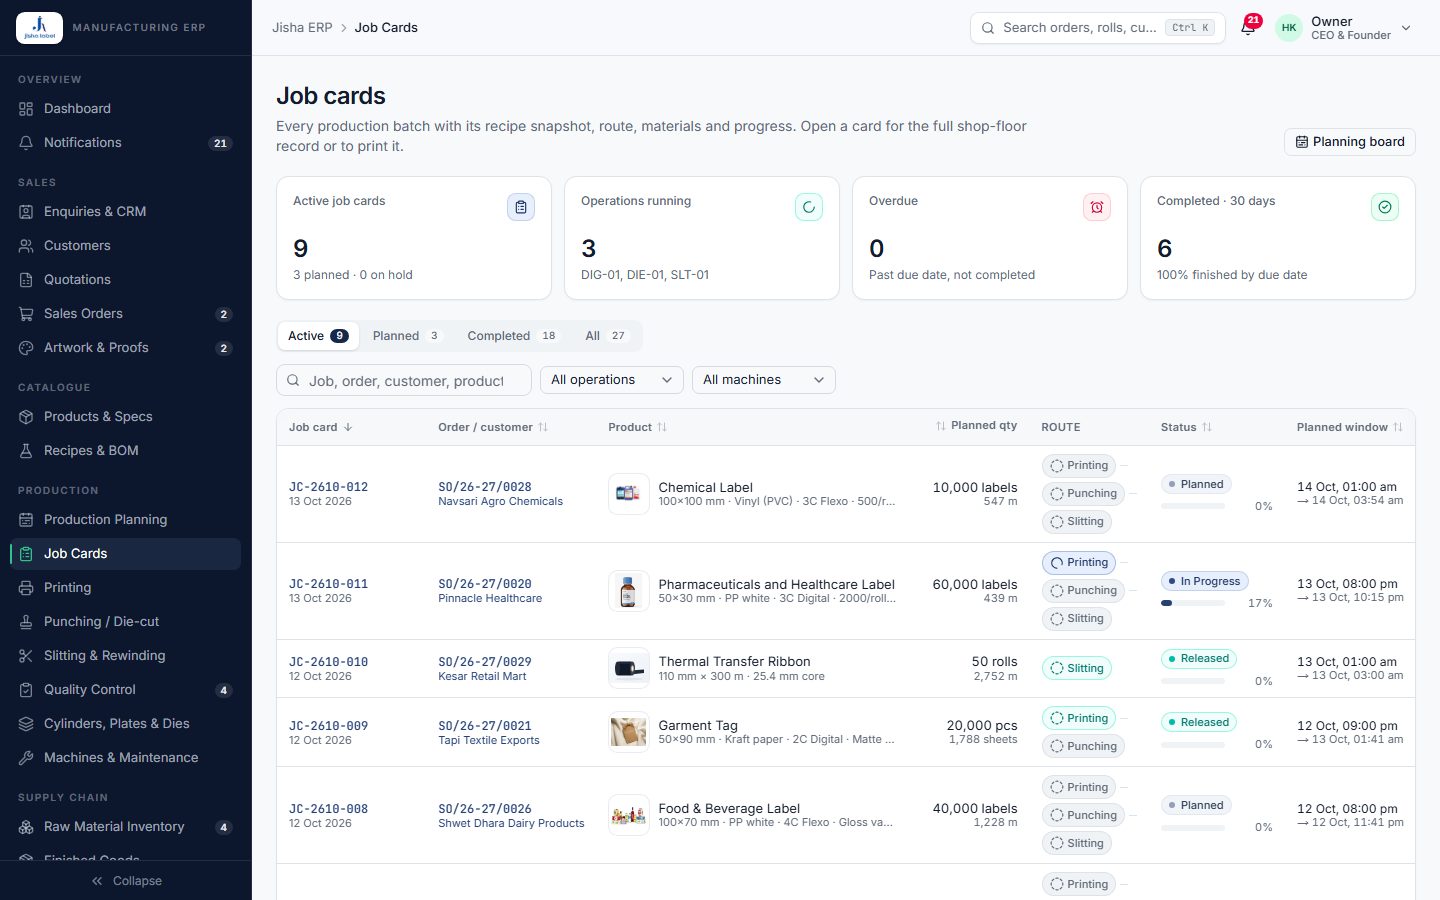Switch to the All tab
The width and height of the screenshot is (1440, 900).
pos(606,336)
